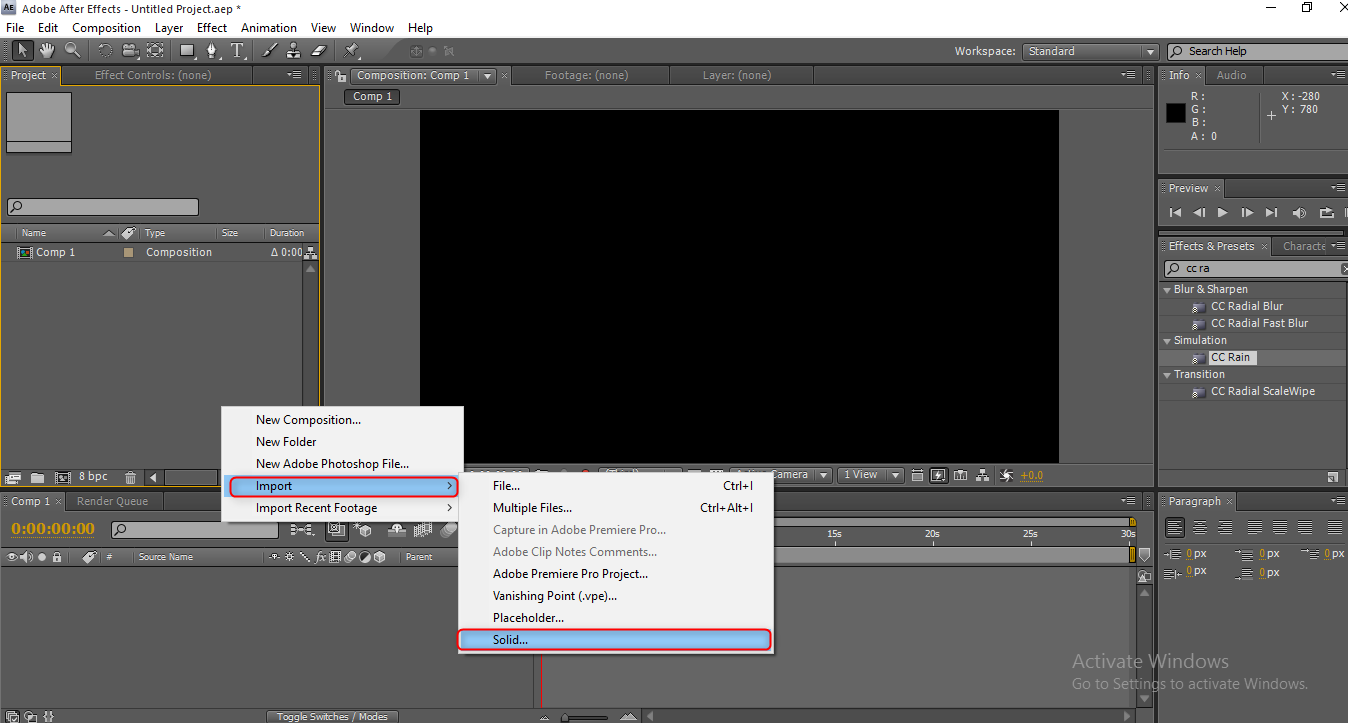
Task: Click the Pixel Aspect Ratio Correction icon
Action: 917,475
